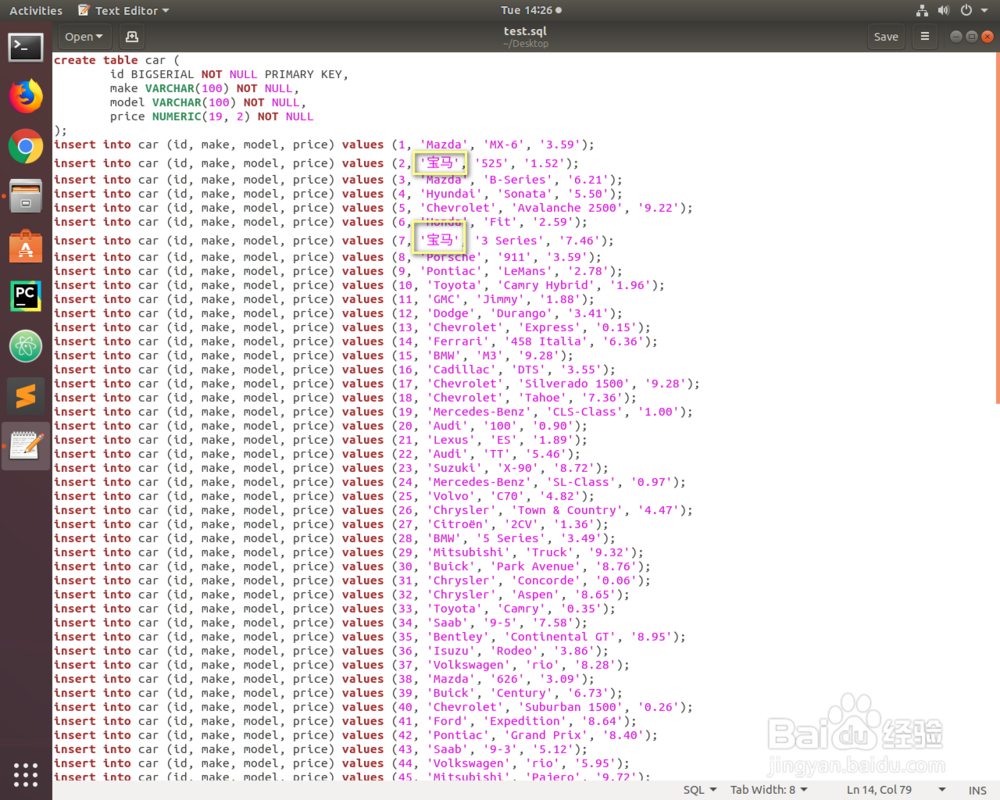Image resolution: width=1000 pixels, height=800 pixels.
Task: Expand the SQL language selector
Action: (x=700, y=790)
